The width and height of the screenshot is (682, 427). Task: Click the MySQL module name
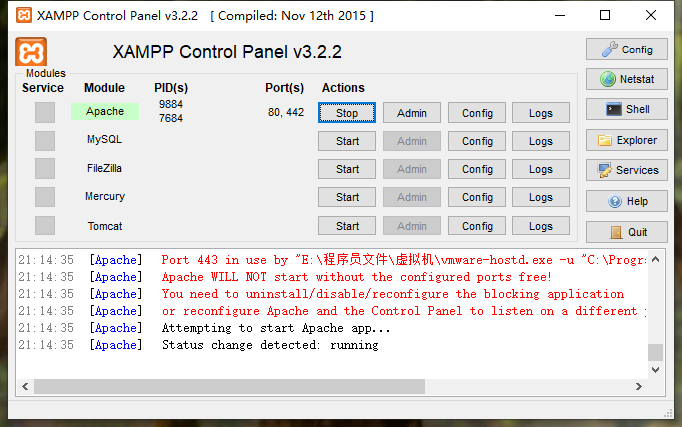click(x=104, y=139)
